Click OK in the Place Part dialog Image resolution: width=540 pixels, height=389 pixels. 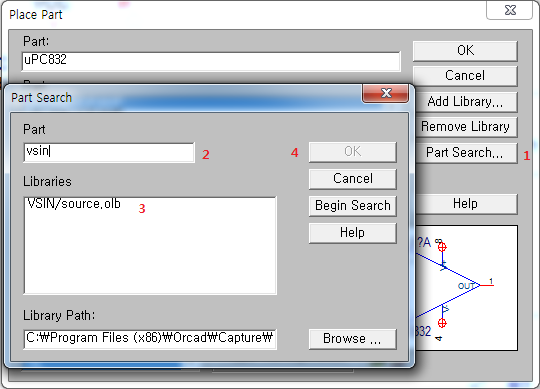pyautogui.click(x=465, y=51)
